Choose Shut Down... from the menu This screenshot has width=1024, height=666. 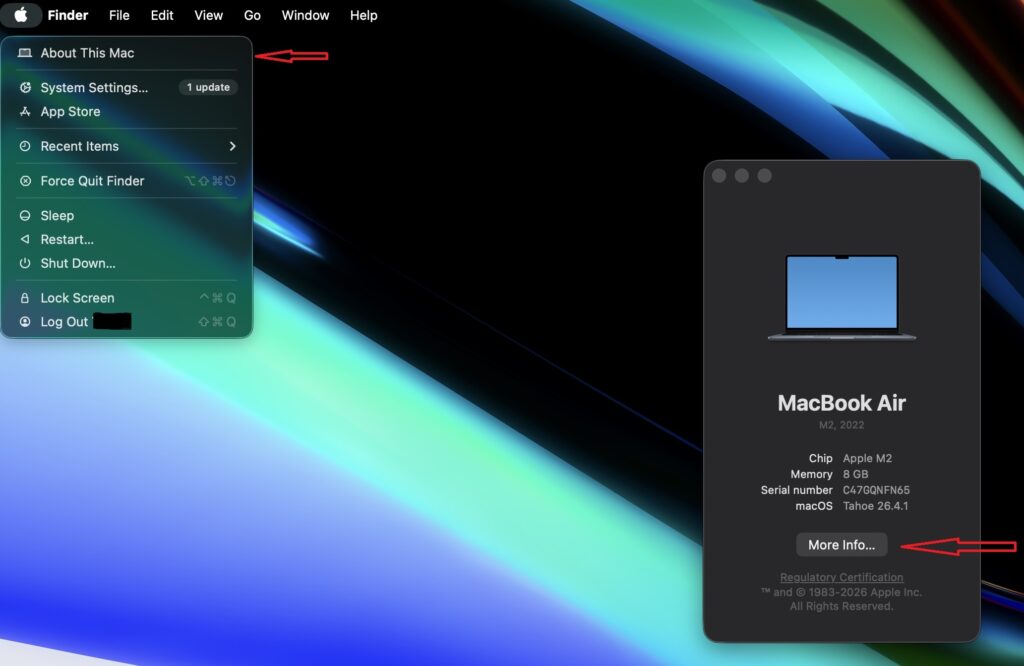pyautogui.click(x=126, y=263)
